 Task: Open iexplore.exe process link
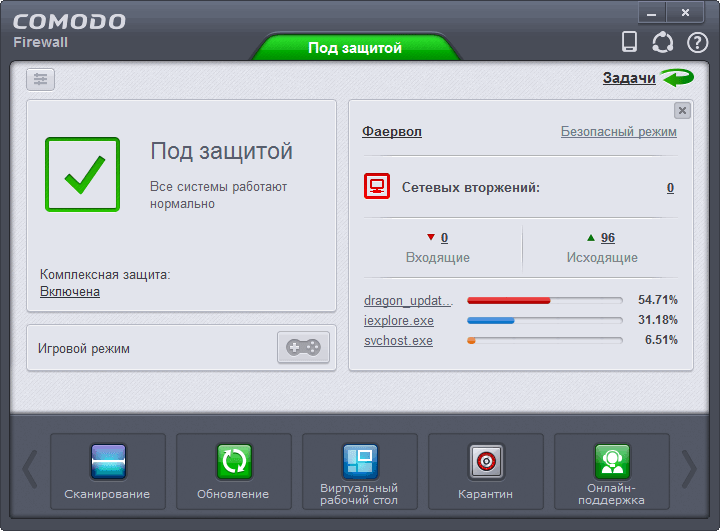point(399,321)
